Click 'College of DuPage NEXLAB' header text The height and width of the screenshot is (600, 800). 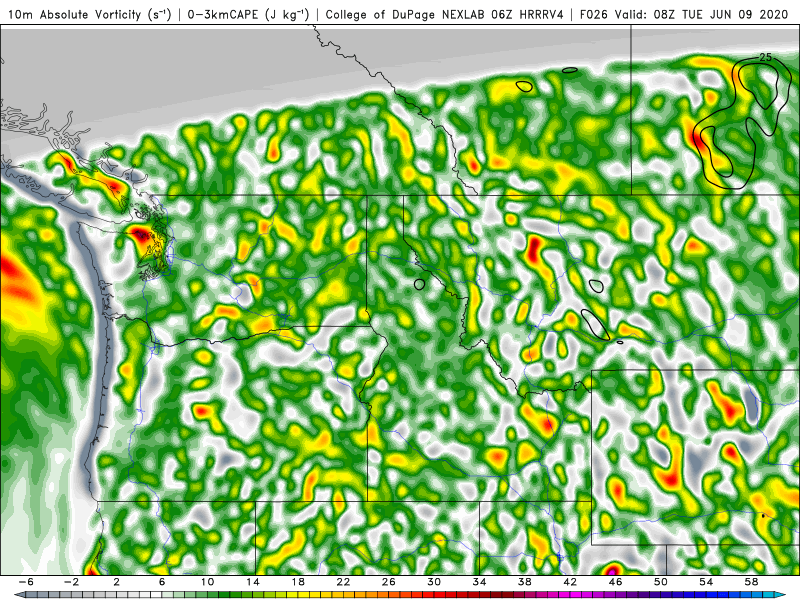(406, 14)
